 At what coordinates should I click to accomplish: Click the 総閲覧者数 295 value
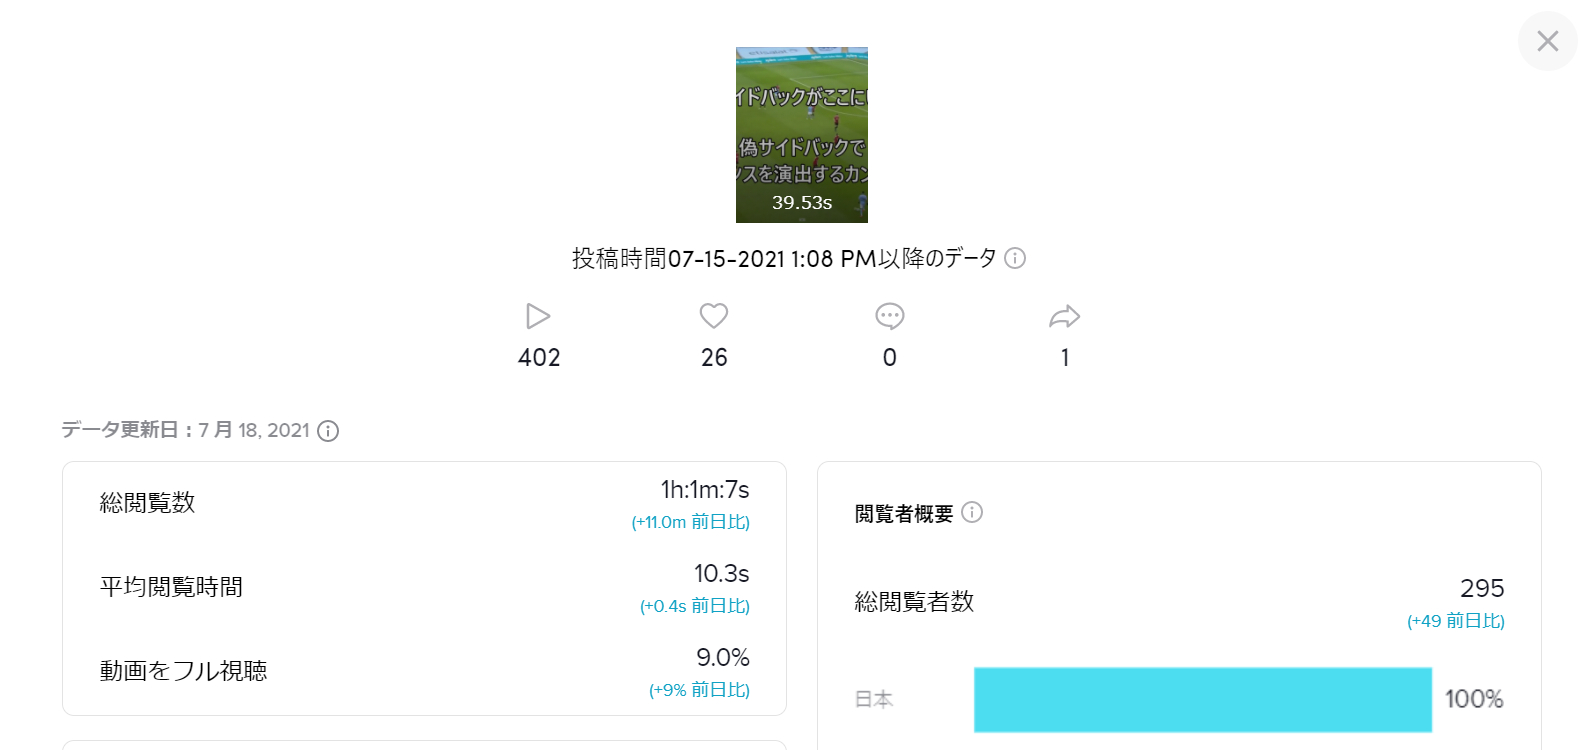[x=1482, y=588]
